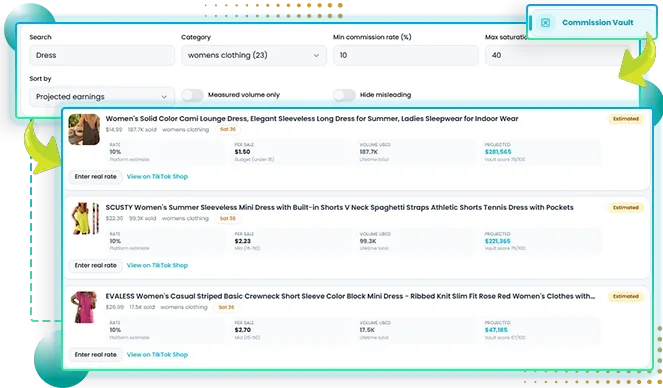Open View on TikTok Shop for Cami Lounge Dress

point(157,177)
